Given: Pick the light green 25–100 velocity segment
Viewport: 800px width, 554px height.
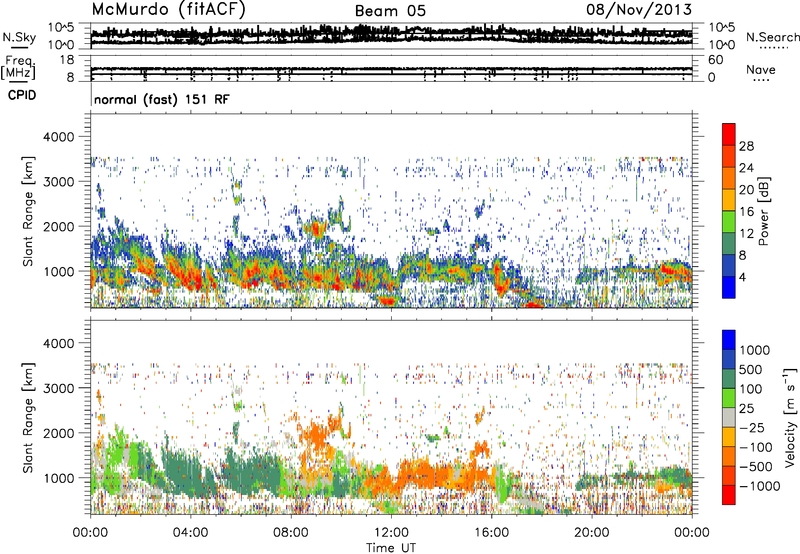Looking at the screenshot, I should click(729, 398).
